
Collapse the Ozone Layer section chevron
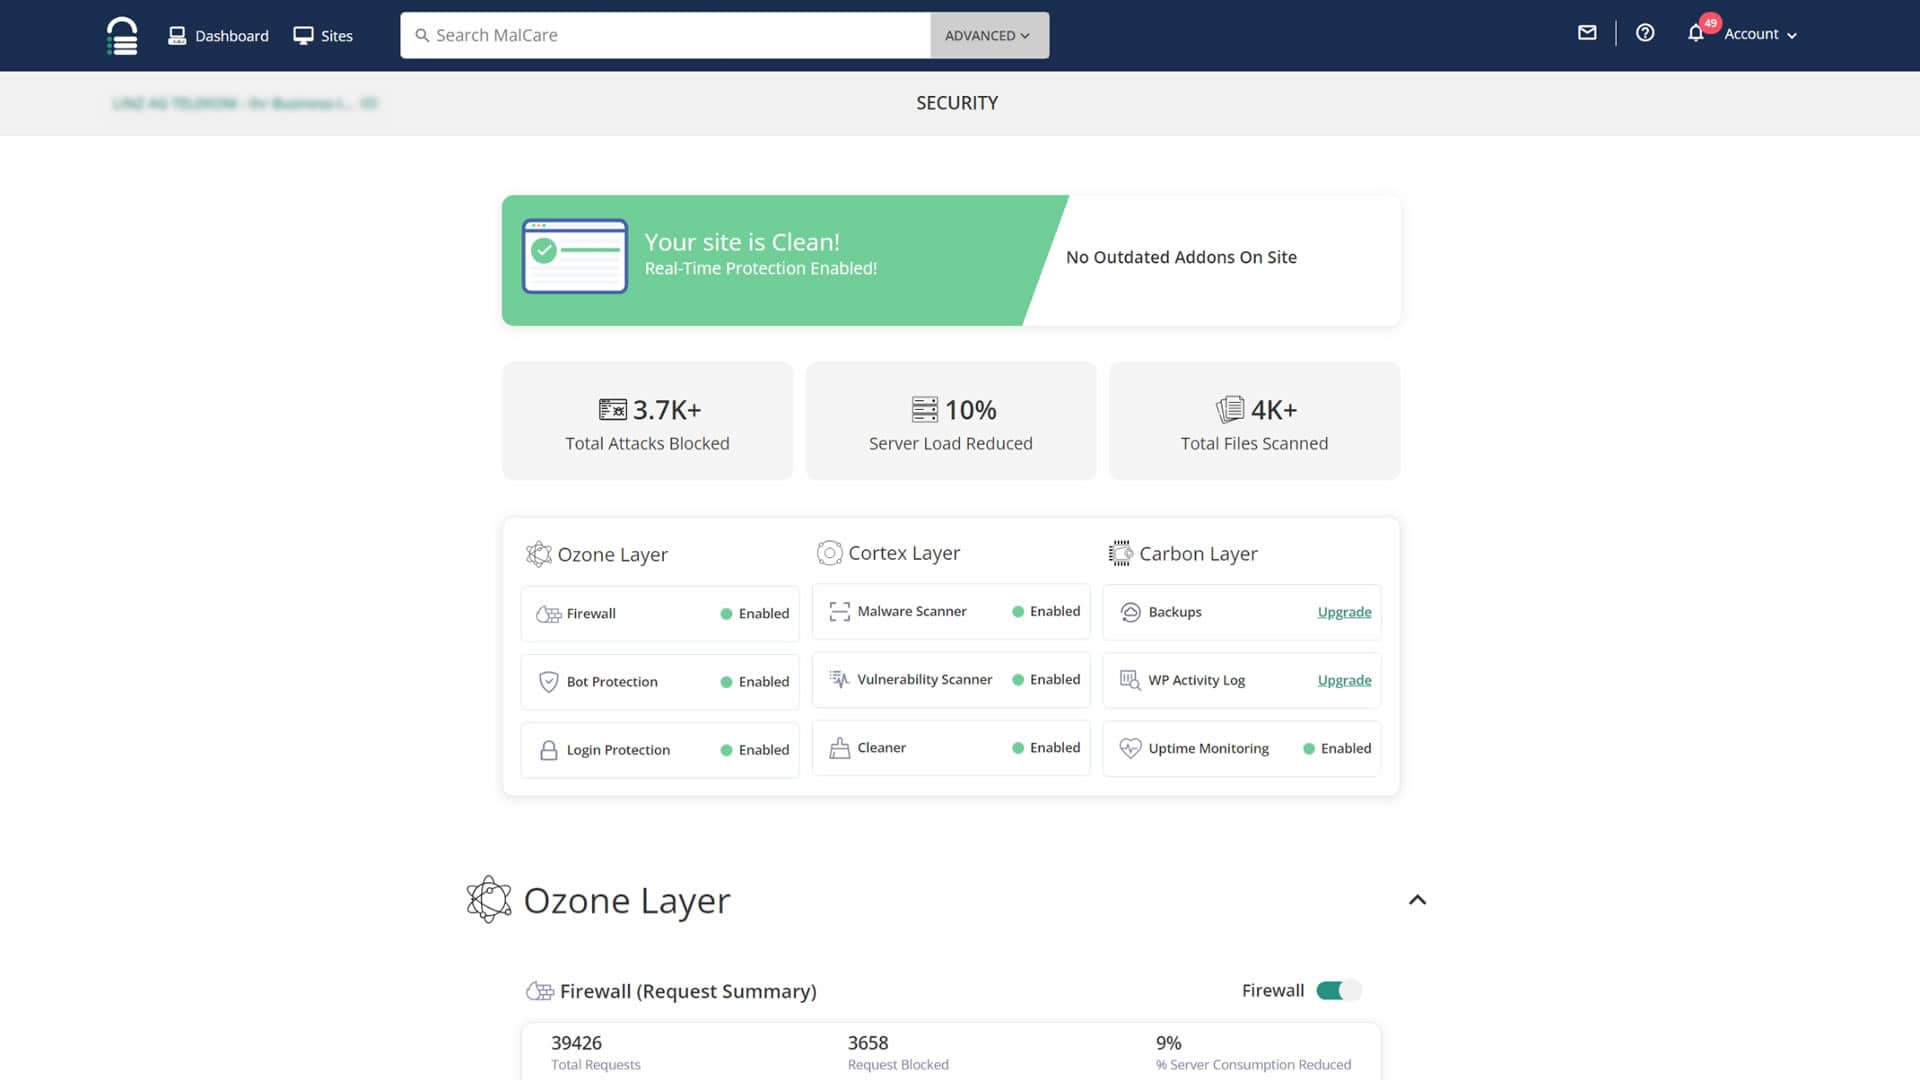1417,900
